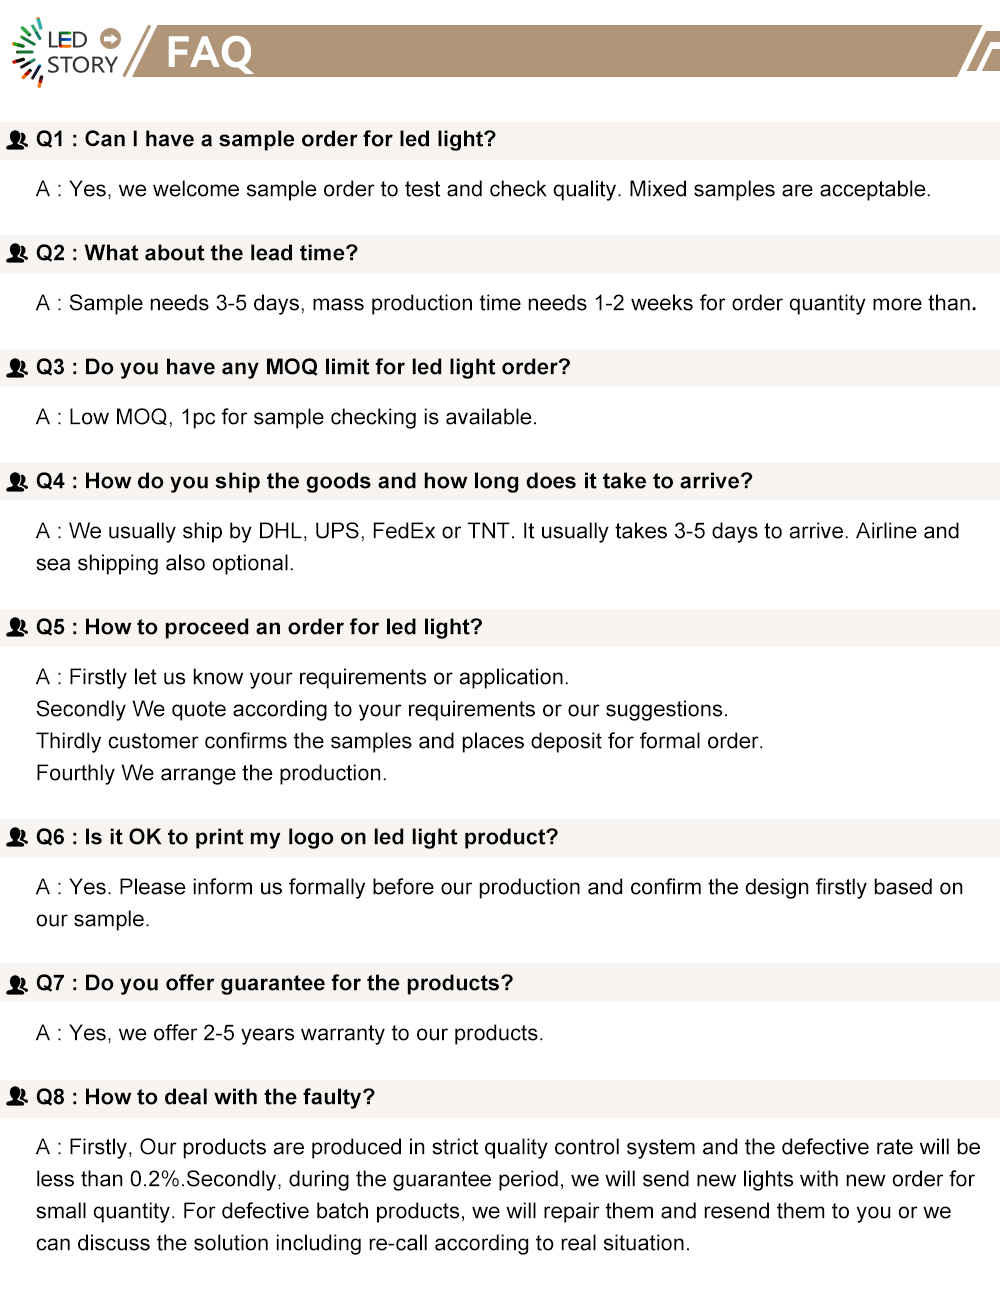
Task: Click the people icon next to Q2
Action: click(17, 254)
